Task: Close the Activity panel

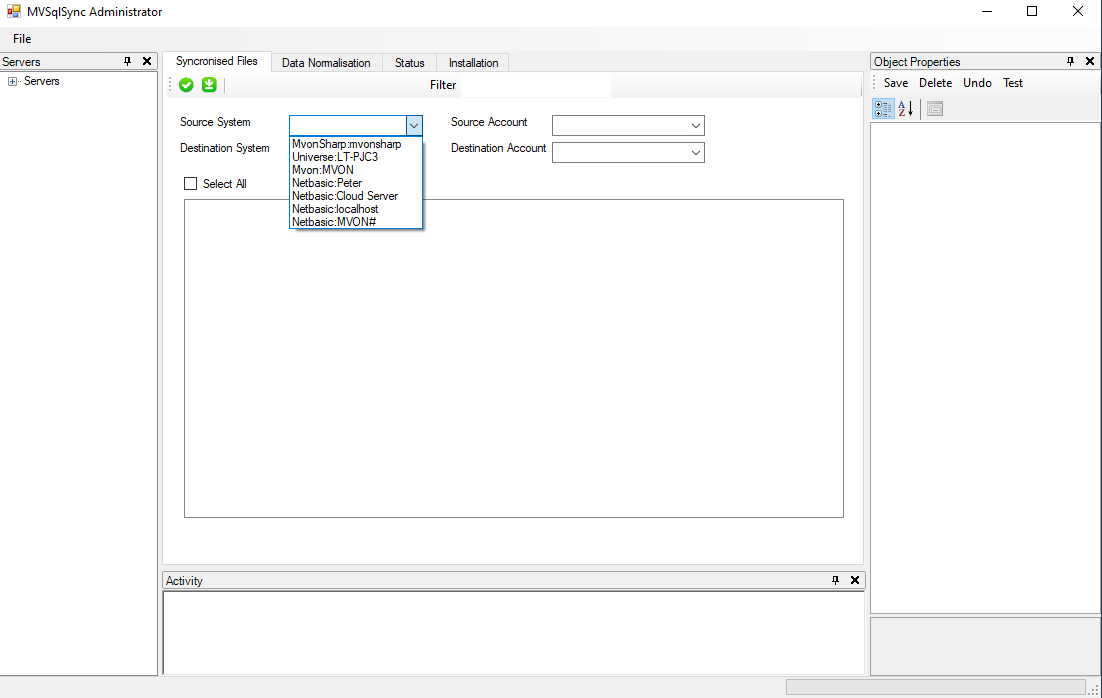Action: click(x=855, y=580)
